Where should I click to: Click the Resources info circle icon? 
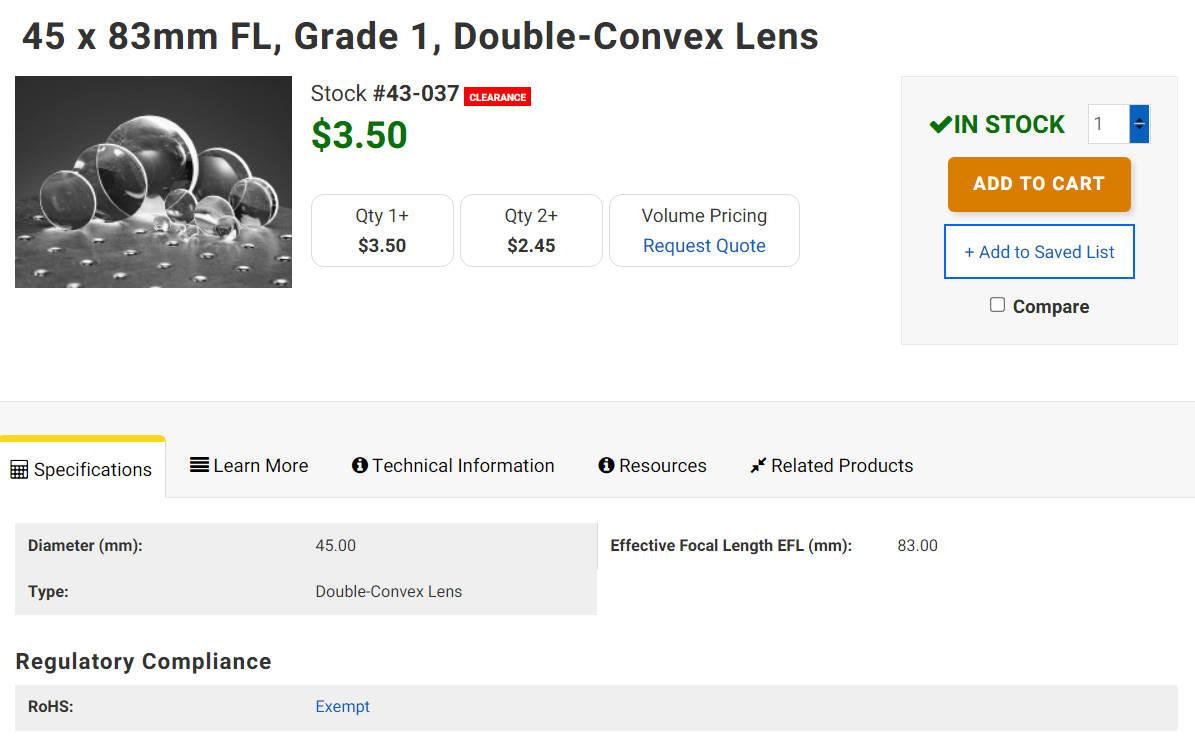pyautogui.click(x=606, y=466)
